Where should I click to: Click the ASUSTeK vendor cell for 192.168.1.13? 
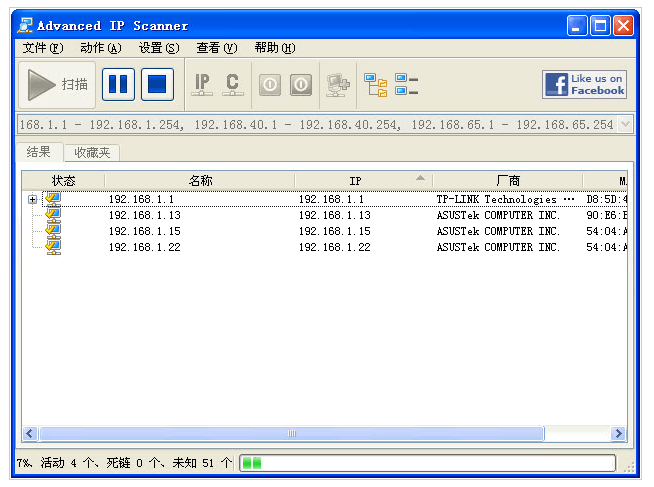498,215
